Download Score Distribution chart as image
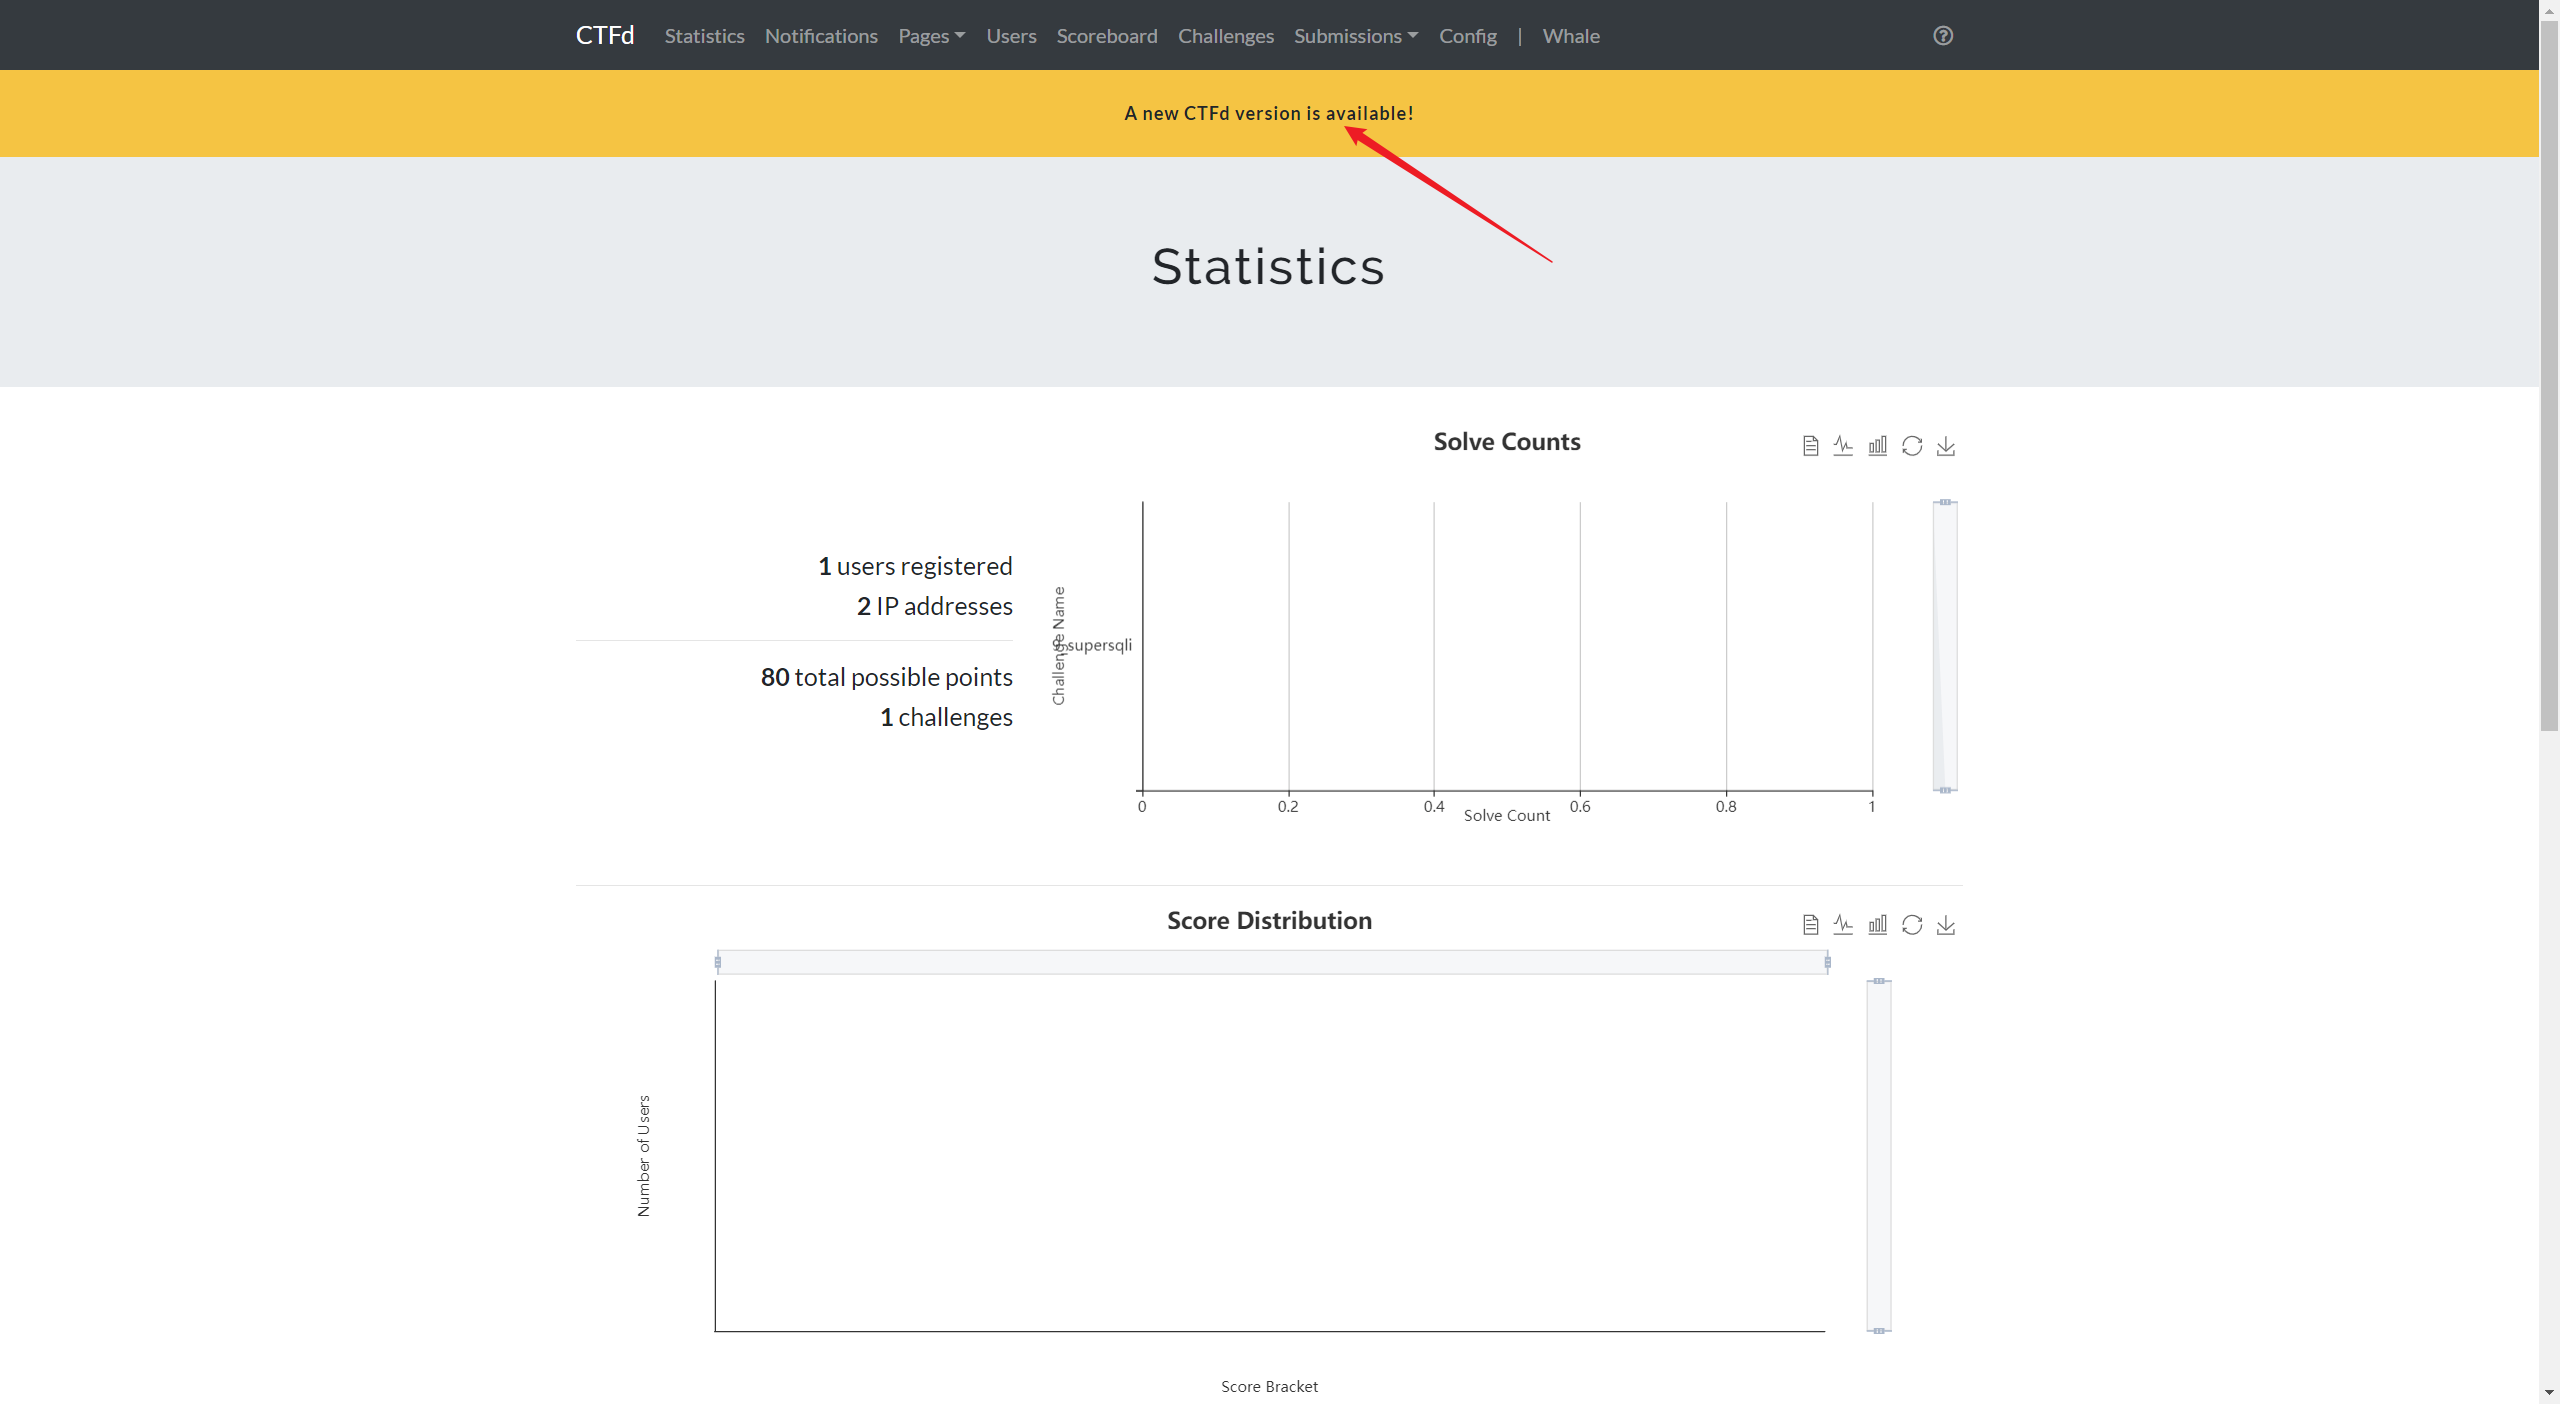This screenshot has height=1404, width=2560. point(1945,925)
